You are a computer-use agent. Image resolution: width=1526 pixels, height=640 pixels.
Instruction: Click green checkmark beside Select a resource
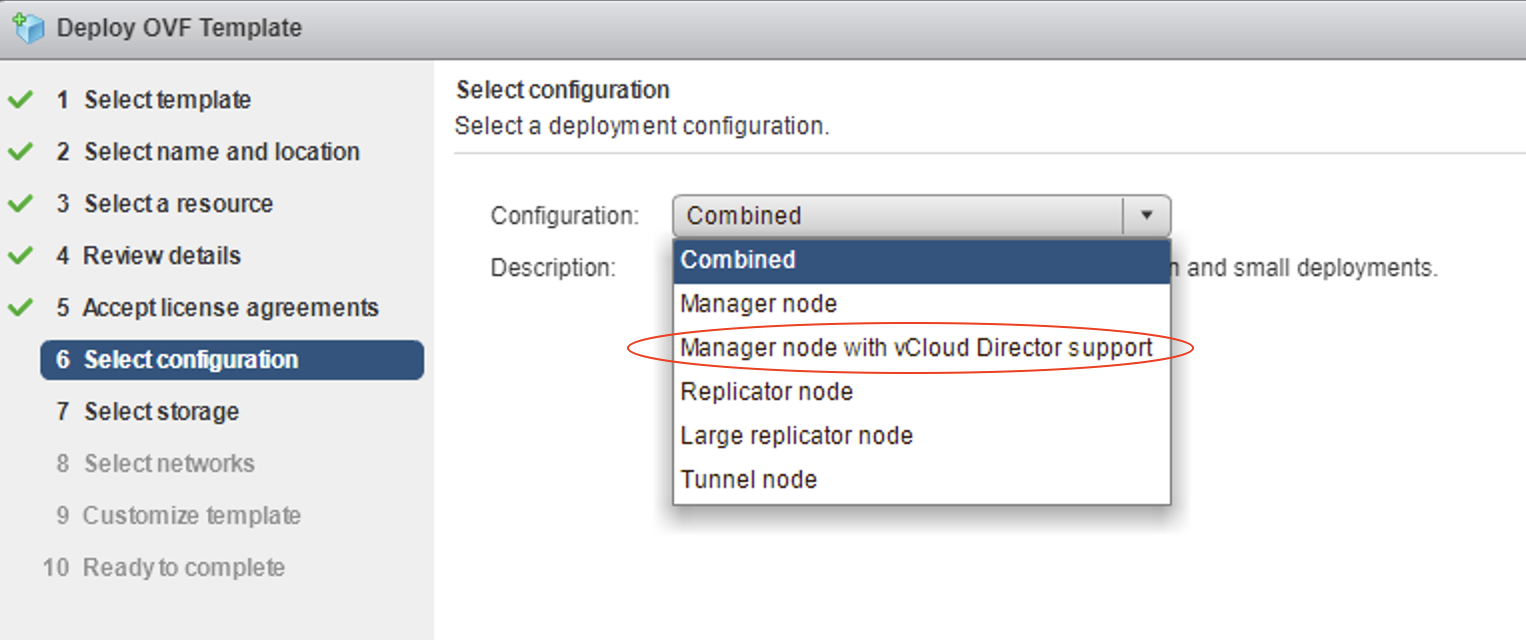(x=20, y=204)
